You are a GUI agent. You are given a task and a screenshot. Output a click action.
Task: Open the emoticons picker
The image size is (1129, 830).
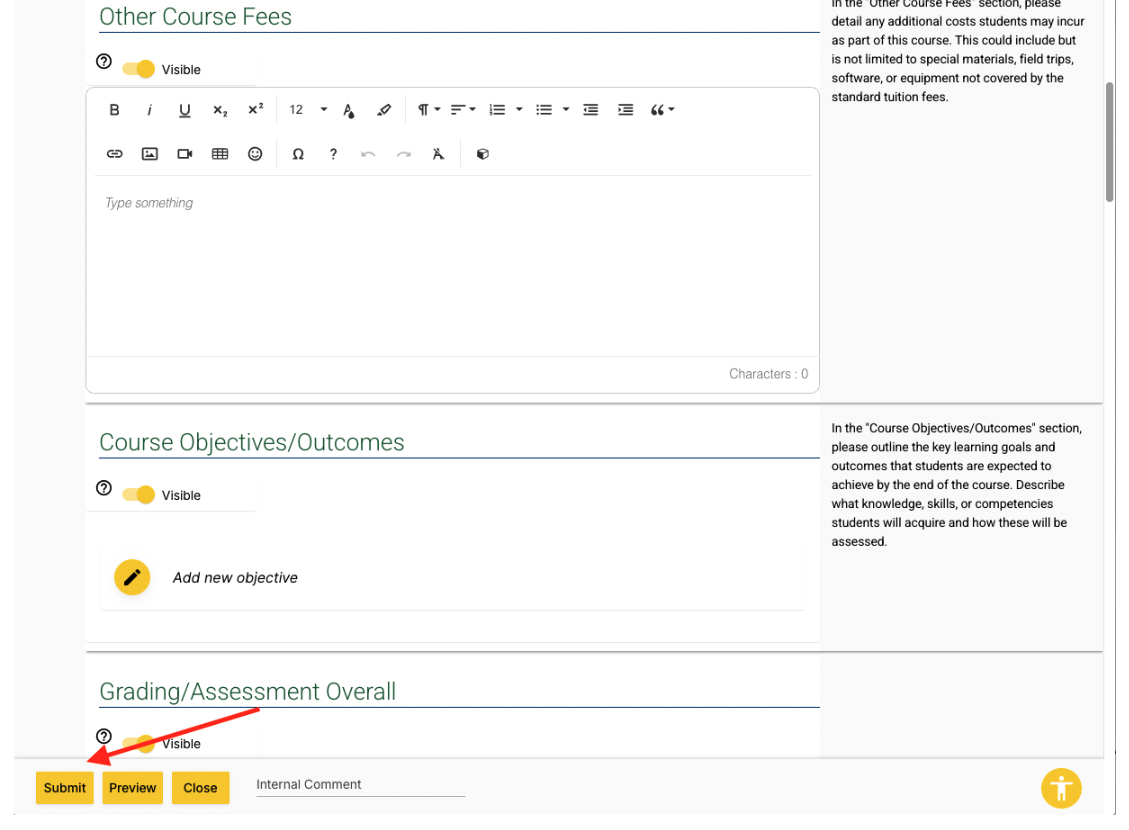[255, 154]
